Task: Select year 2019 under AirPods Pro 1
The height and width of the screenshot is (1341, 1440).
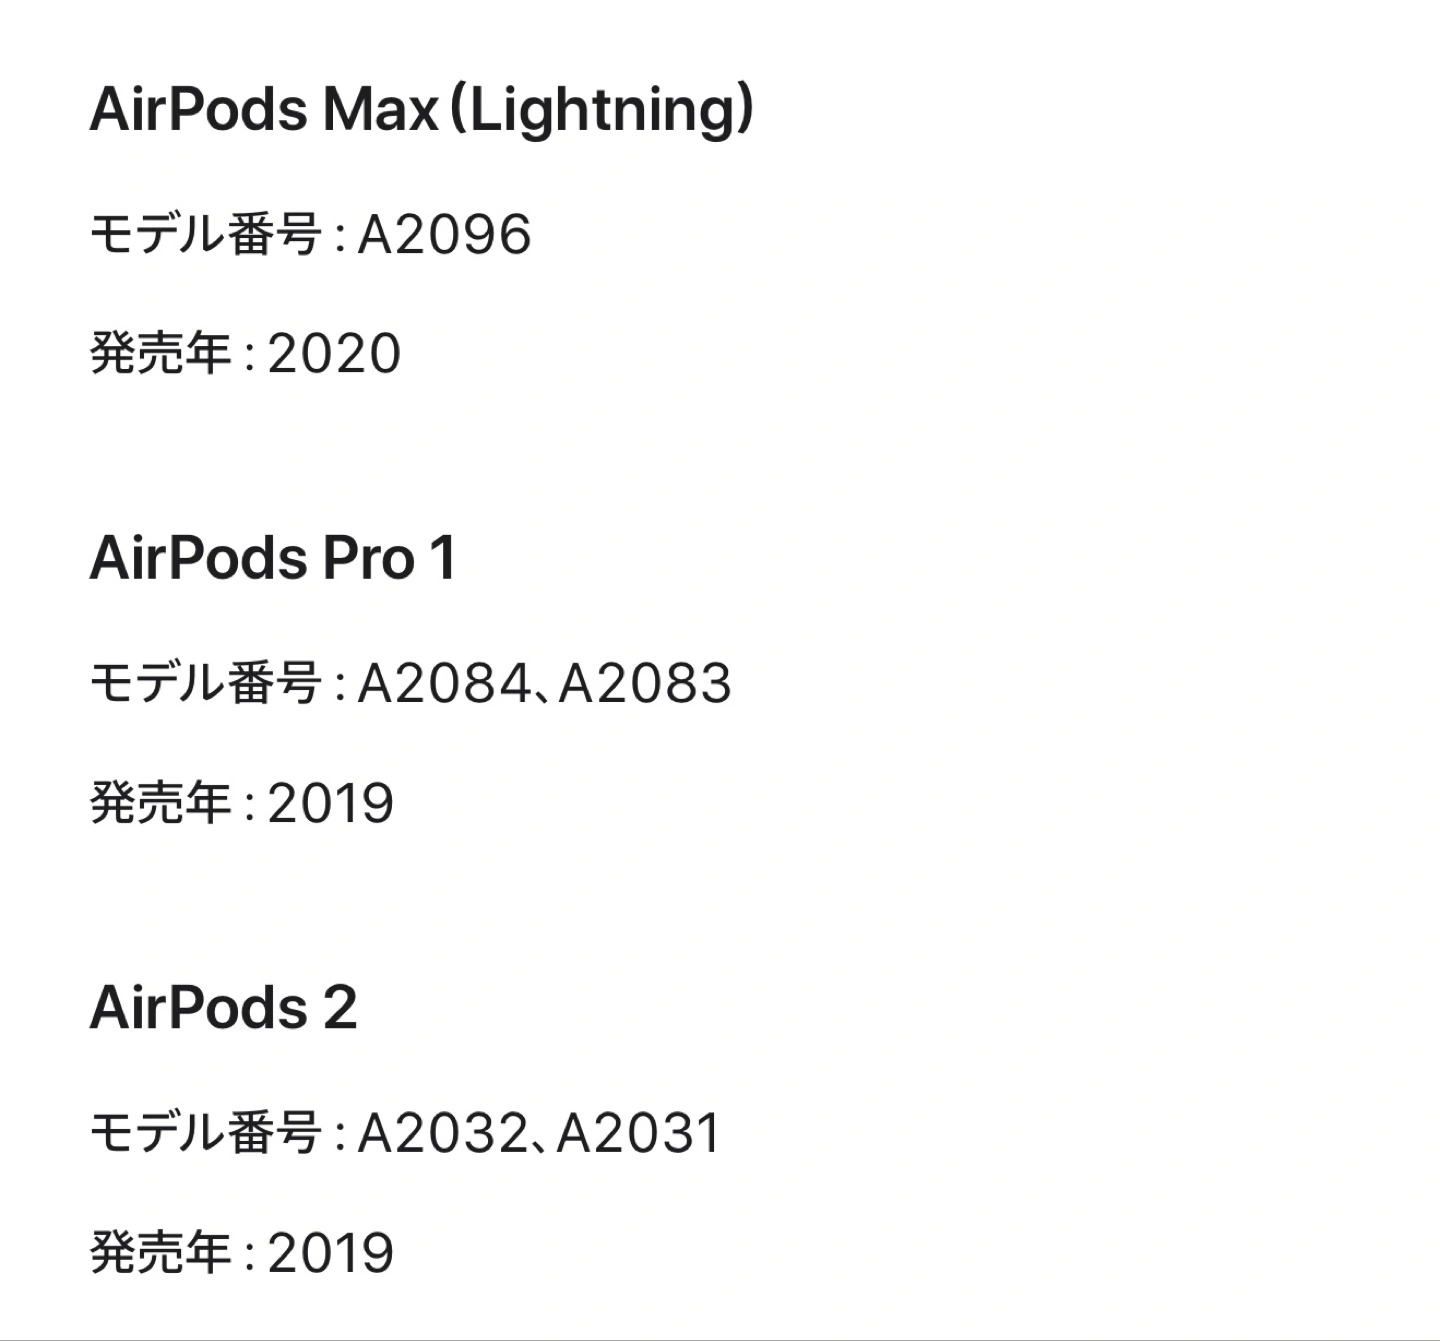Action: (331, 803)
